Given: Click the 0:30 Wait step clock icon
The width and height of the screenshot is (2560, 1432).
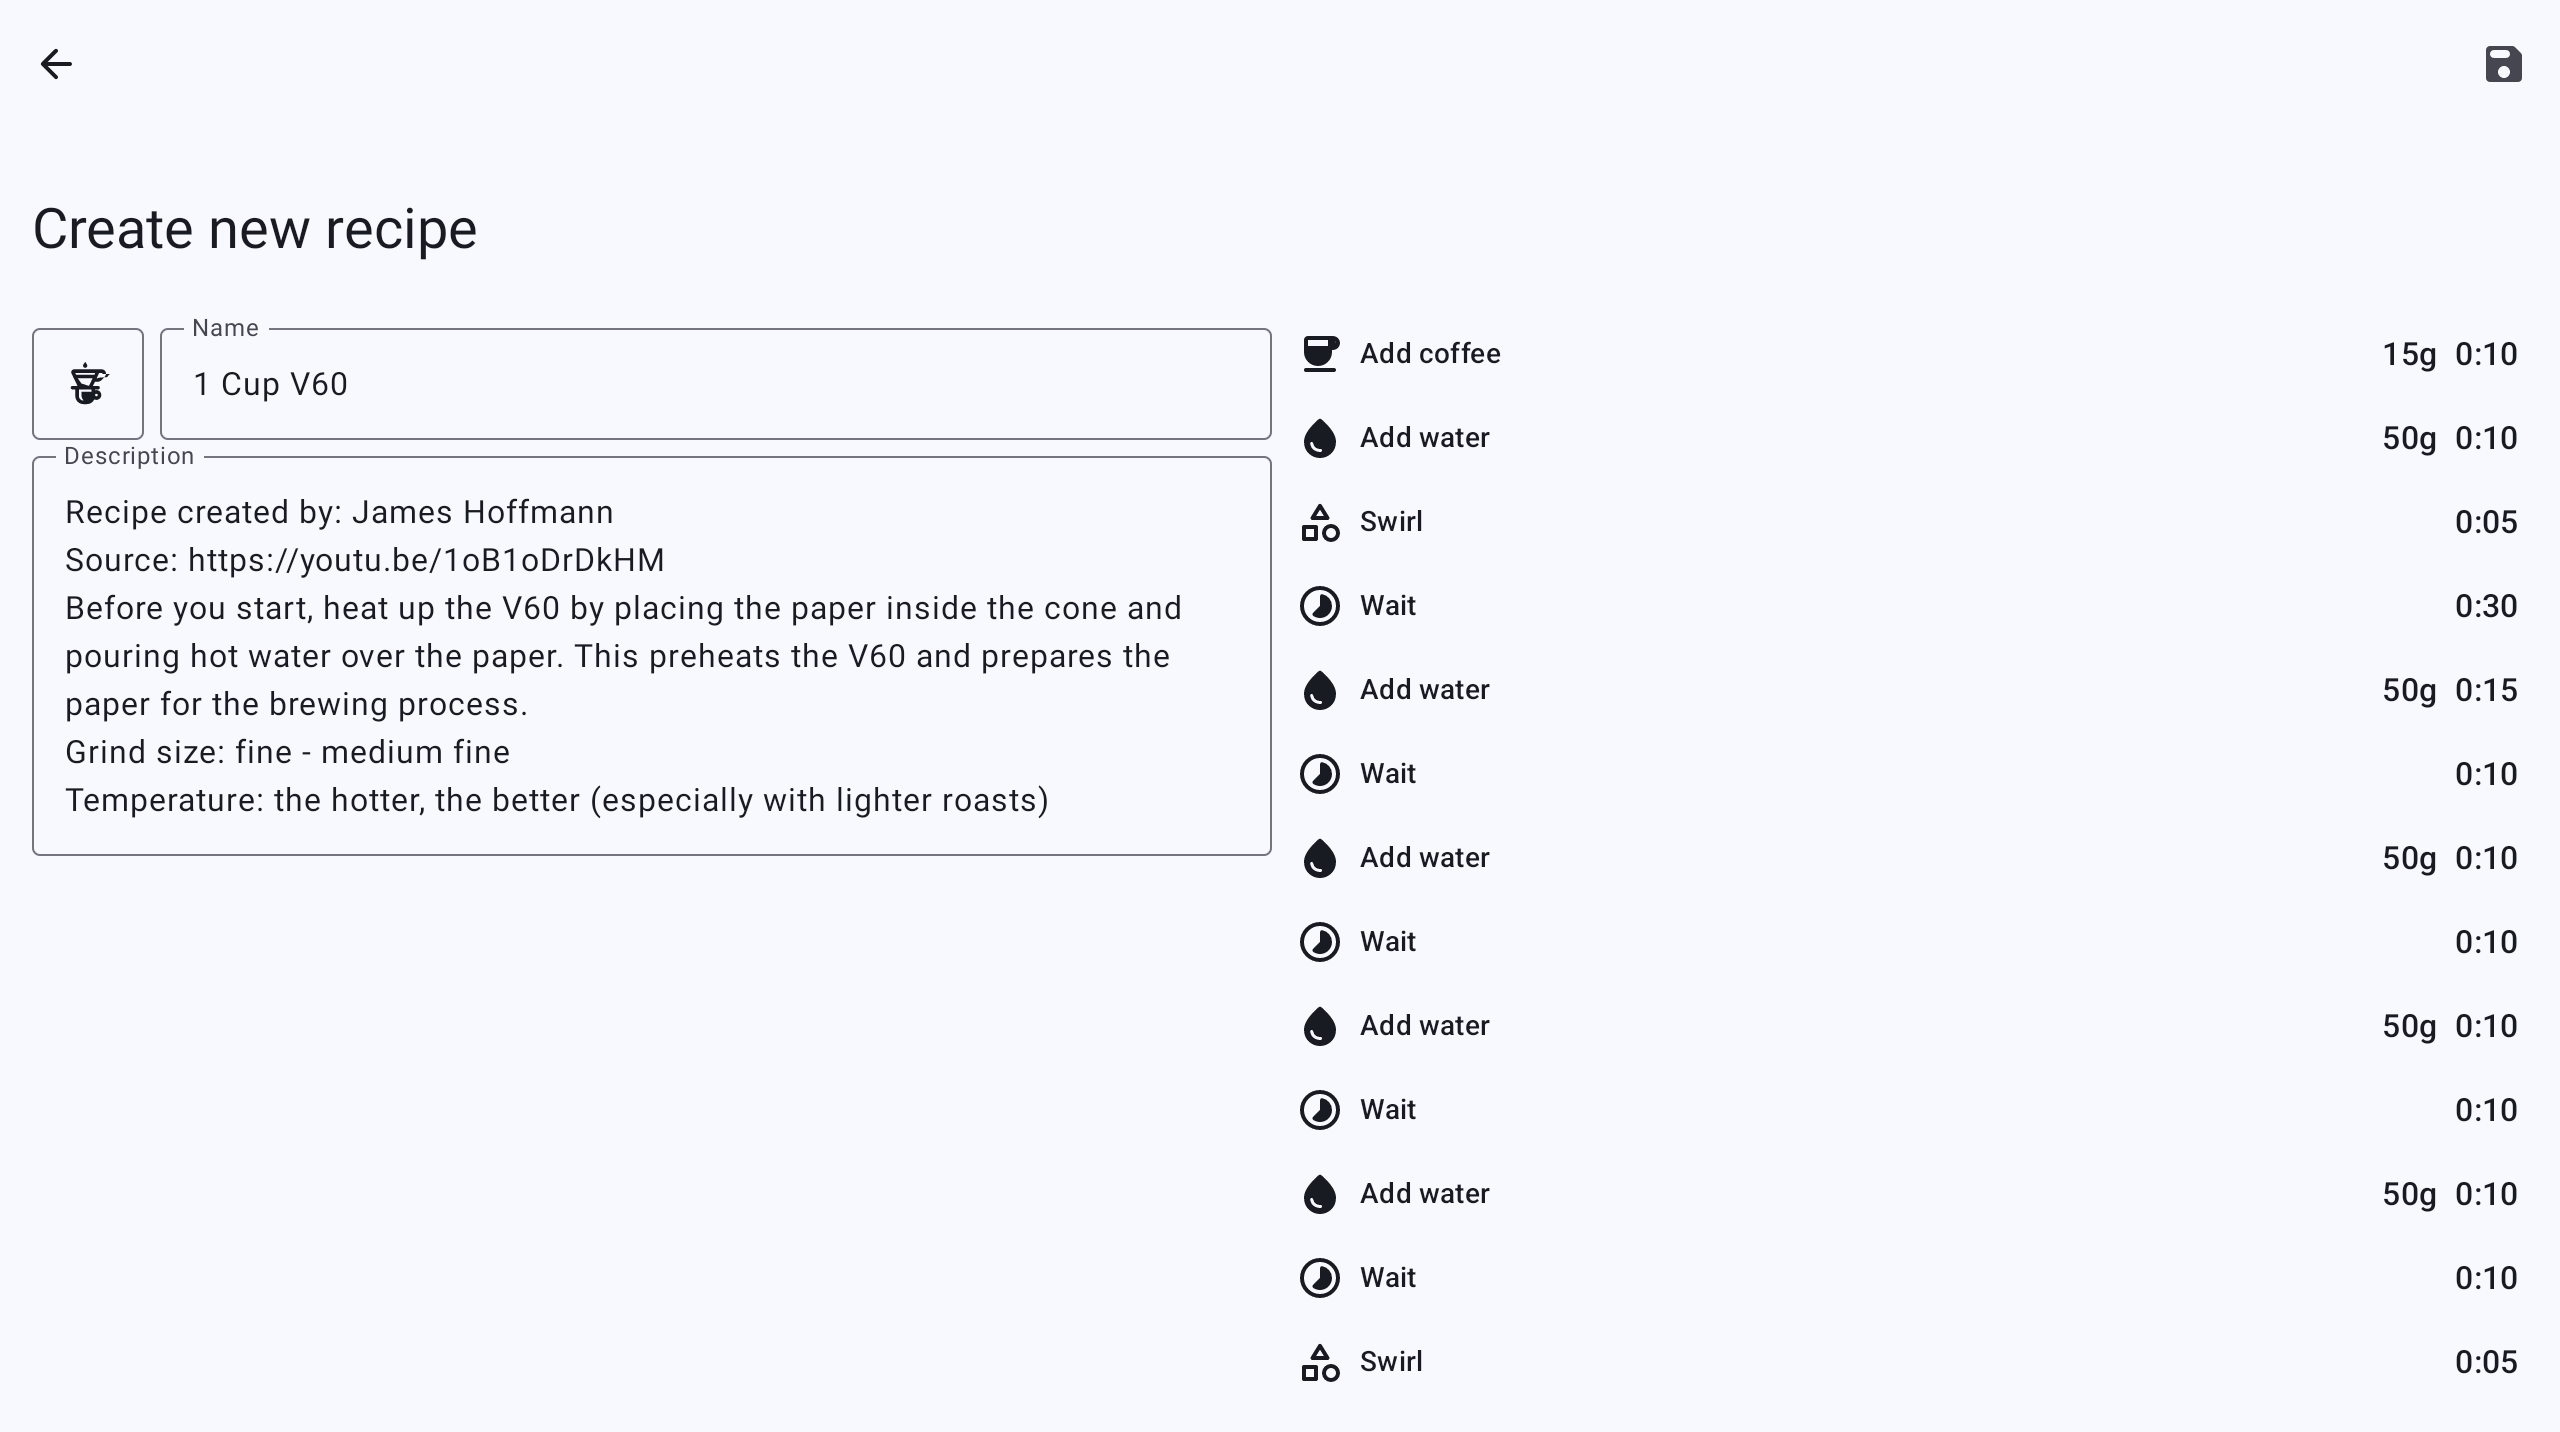Looking at the screenshot, I should [x=1320, y=606].
